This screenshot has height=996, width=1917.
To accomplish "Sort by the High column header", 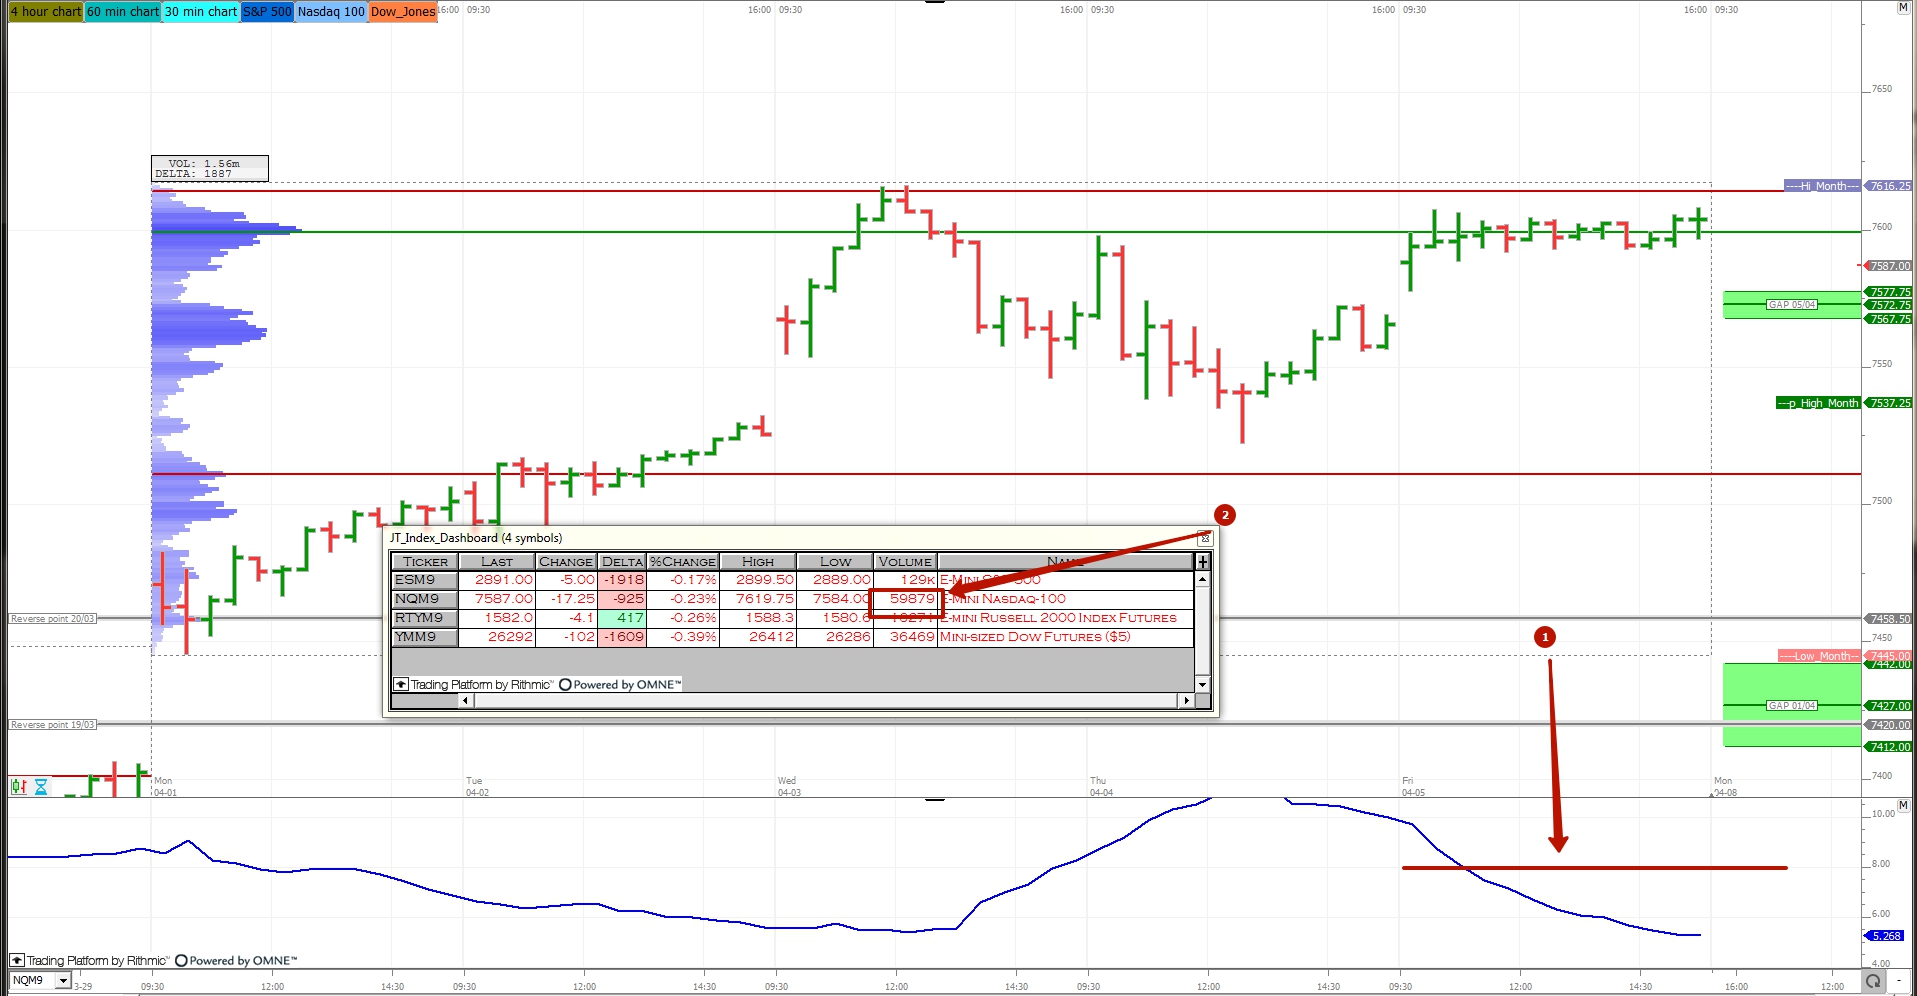I will (x=758, y=562).
